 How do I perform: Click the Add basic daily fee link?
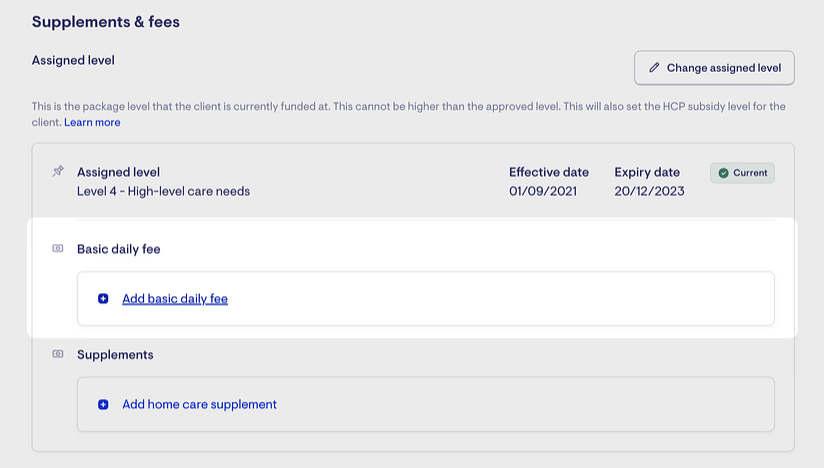click(x=175, y=299)
